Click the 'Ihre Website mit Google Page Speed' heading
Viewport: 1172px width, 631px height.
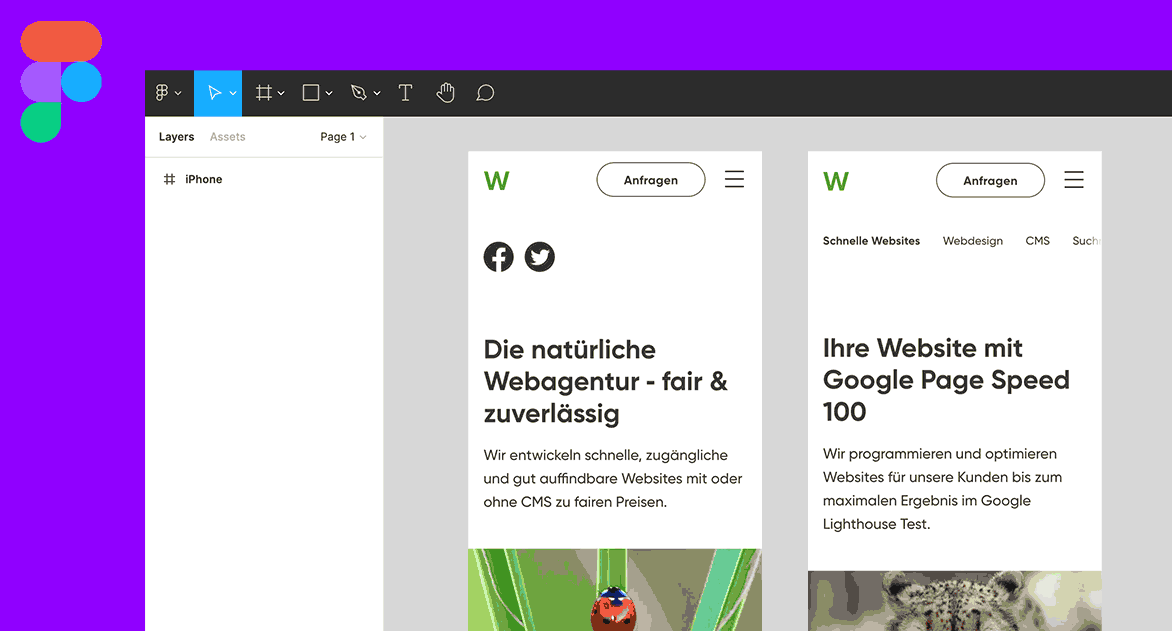pos(946,380)
